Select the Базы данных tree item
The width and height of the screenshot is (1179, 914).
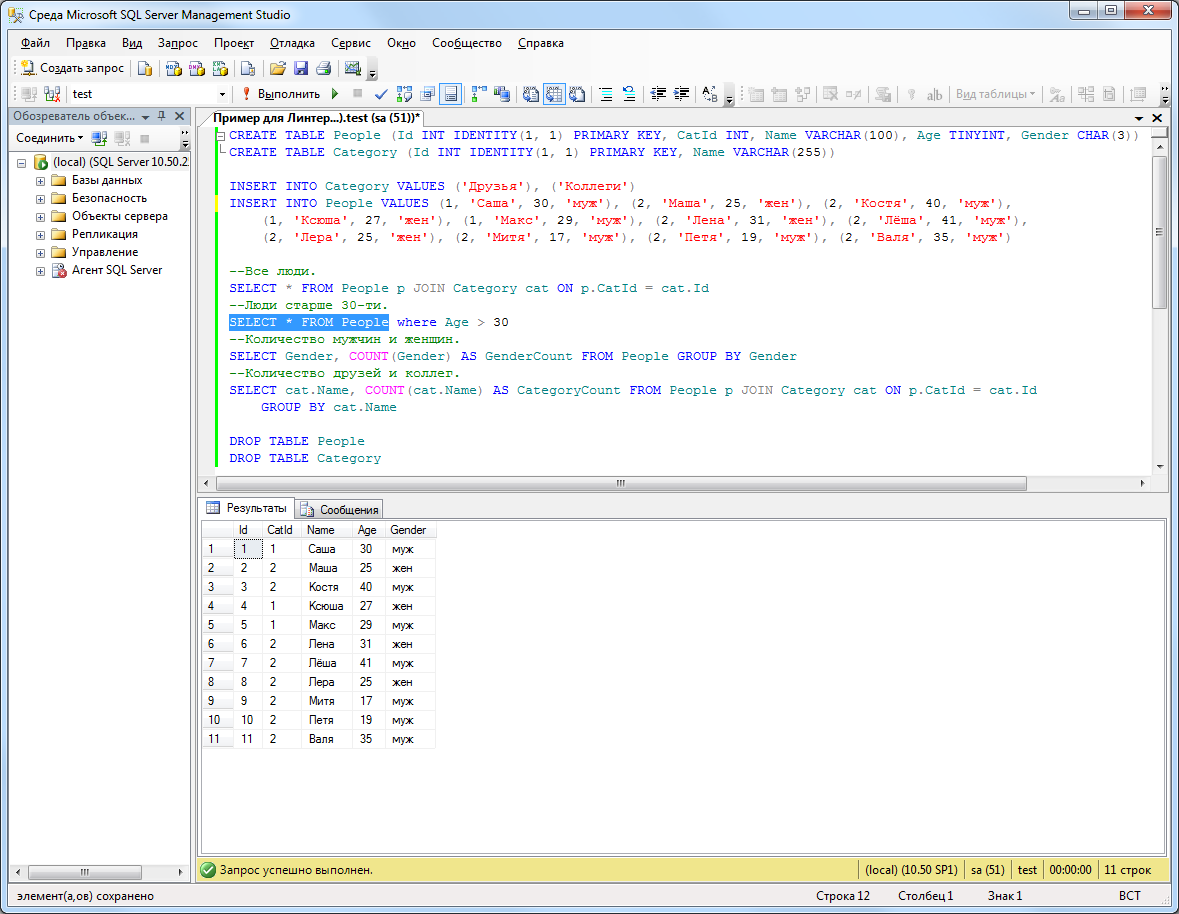coord(108,180)
